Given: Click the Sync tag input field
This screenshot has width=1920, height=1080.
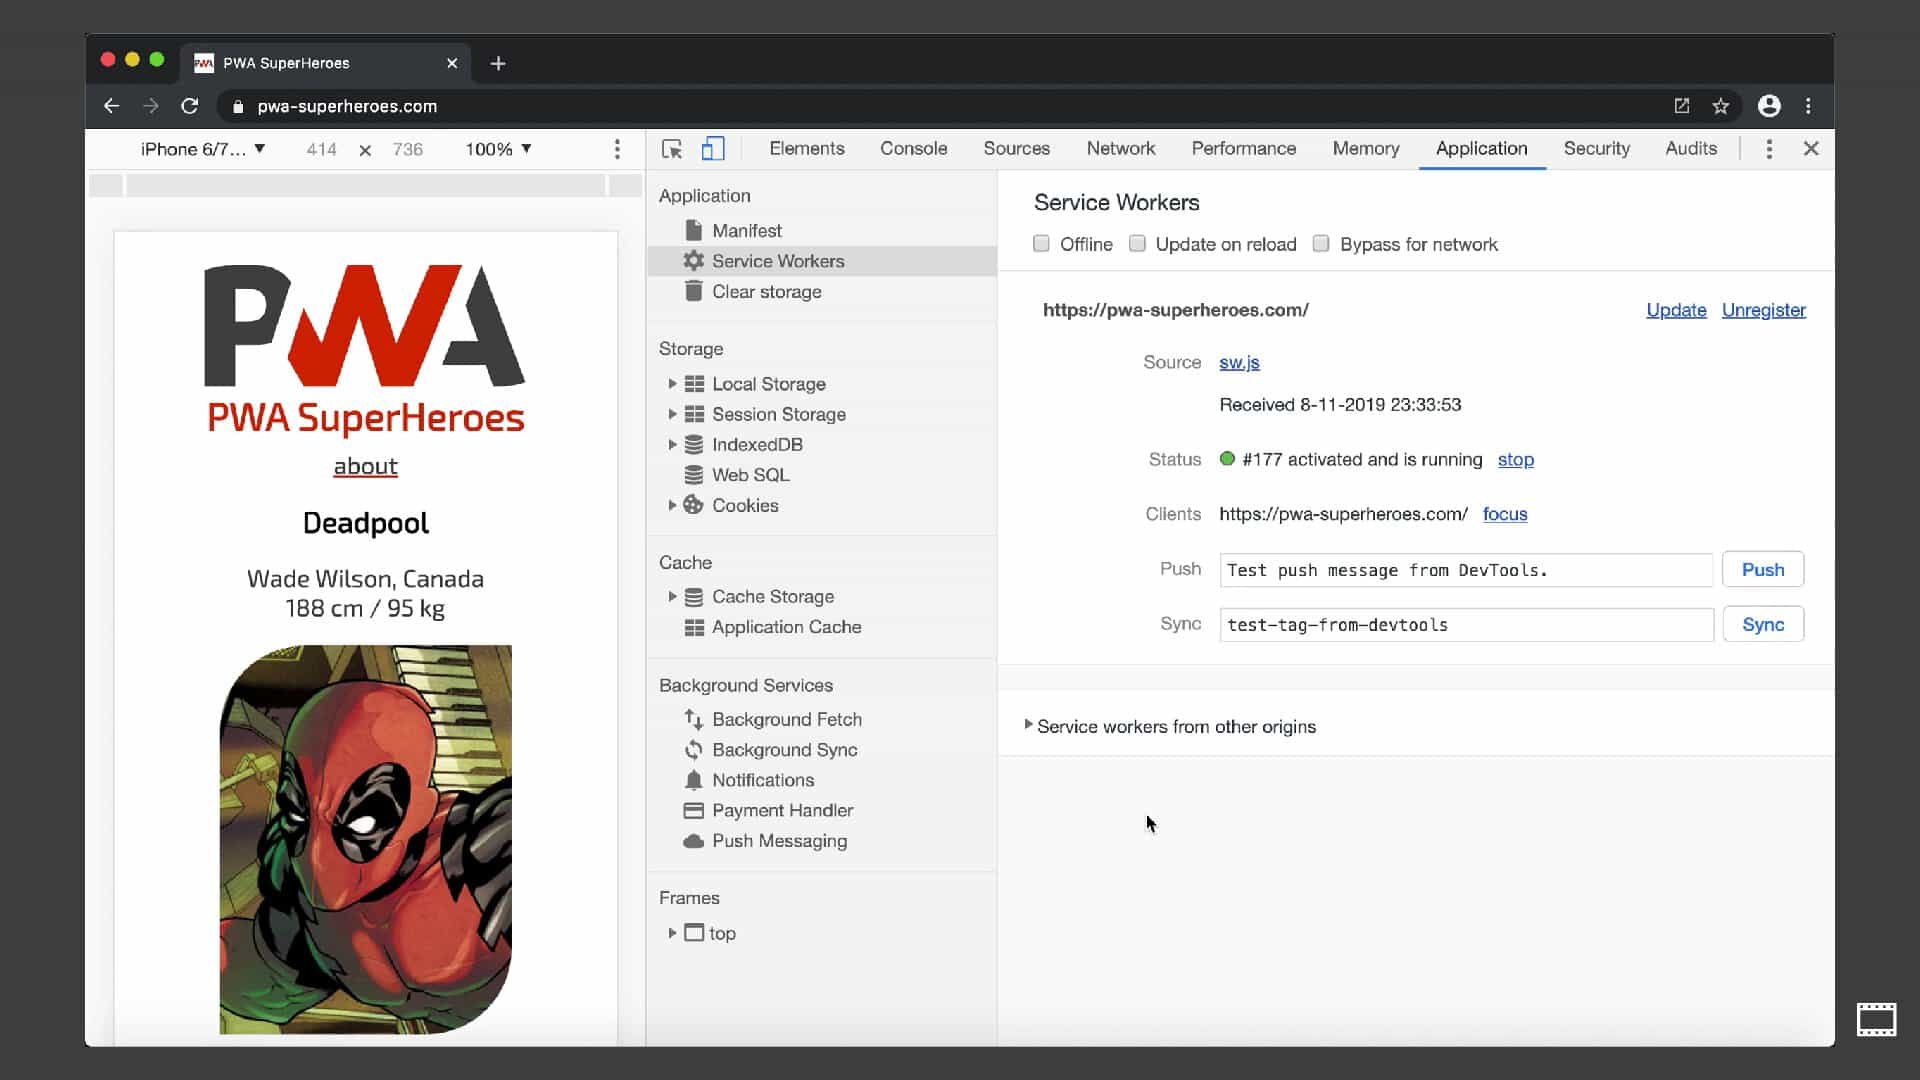Looking at the screenshot, I should (1465, 625).
